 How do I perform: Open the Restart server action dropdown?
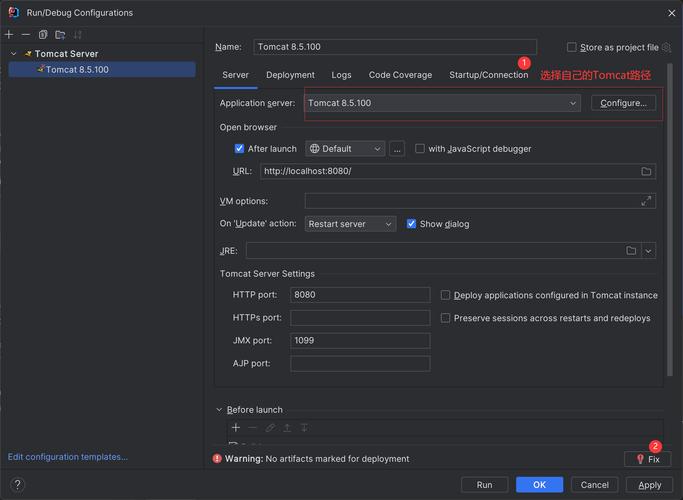click(x=350, y=224)
